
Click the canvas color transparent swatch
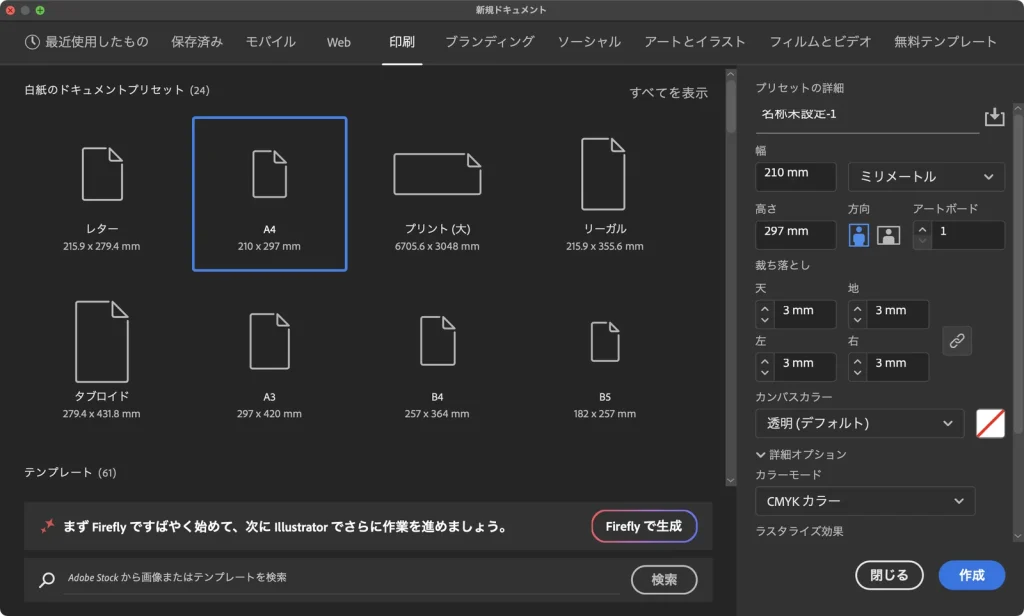click(x=990, y=423)
